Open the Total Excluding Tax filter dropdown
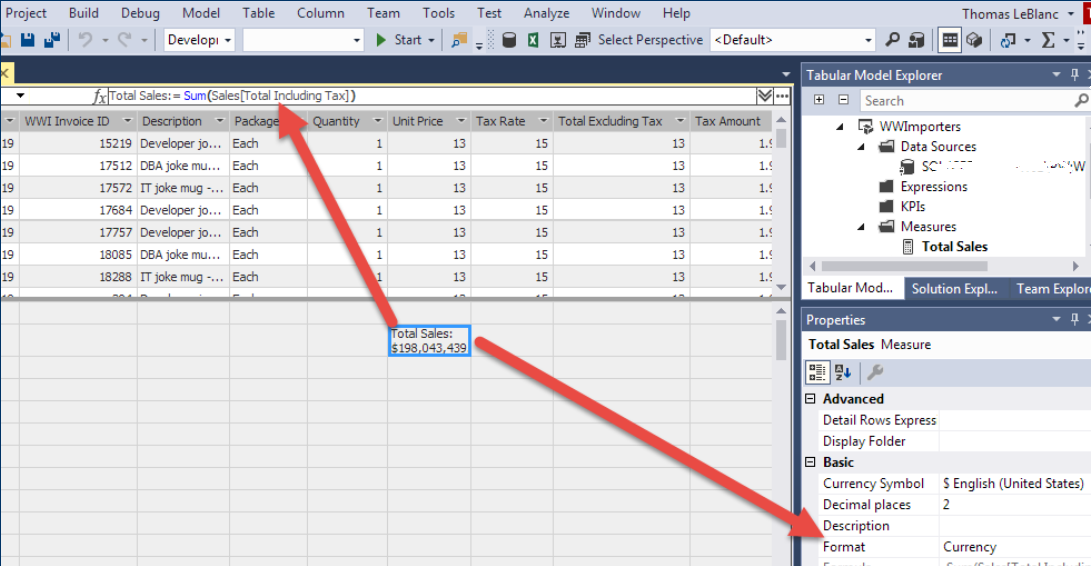This screenshot has width=1091, height=566. pyautogui.click(x=680, y=121)
